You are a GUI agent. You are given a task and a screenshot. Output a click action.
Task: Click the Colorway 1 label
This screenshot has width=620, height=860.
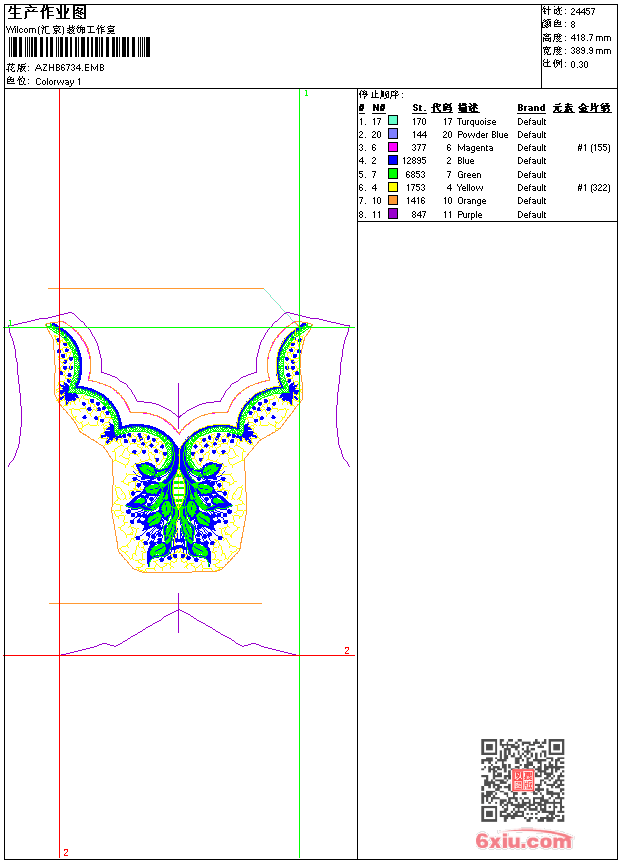58,81
